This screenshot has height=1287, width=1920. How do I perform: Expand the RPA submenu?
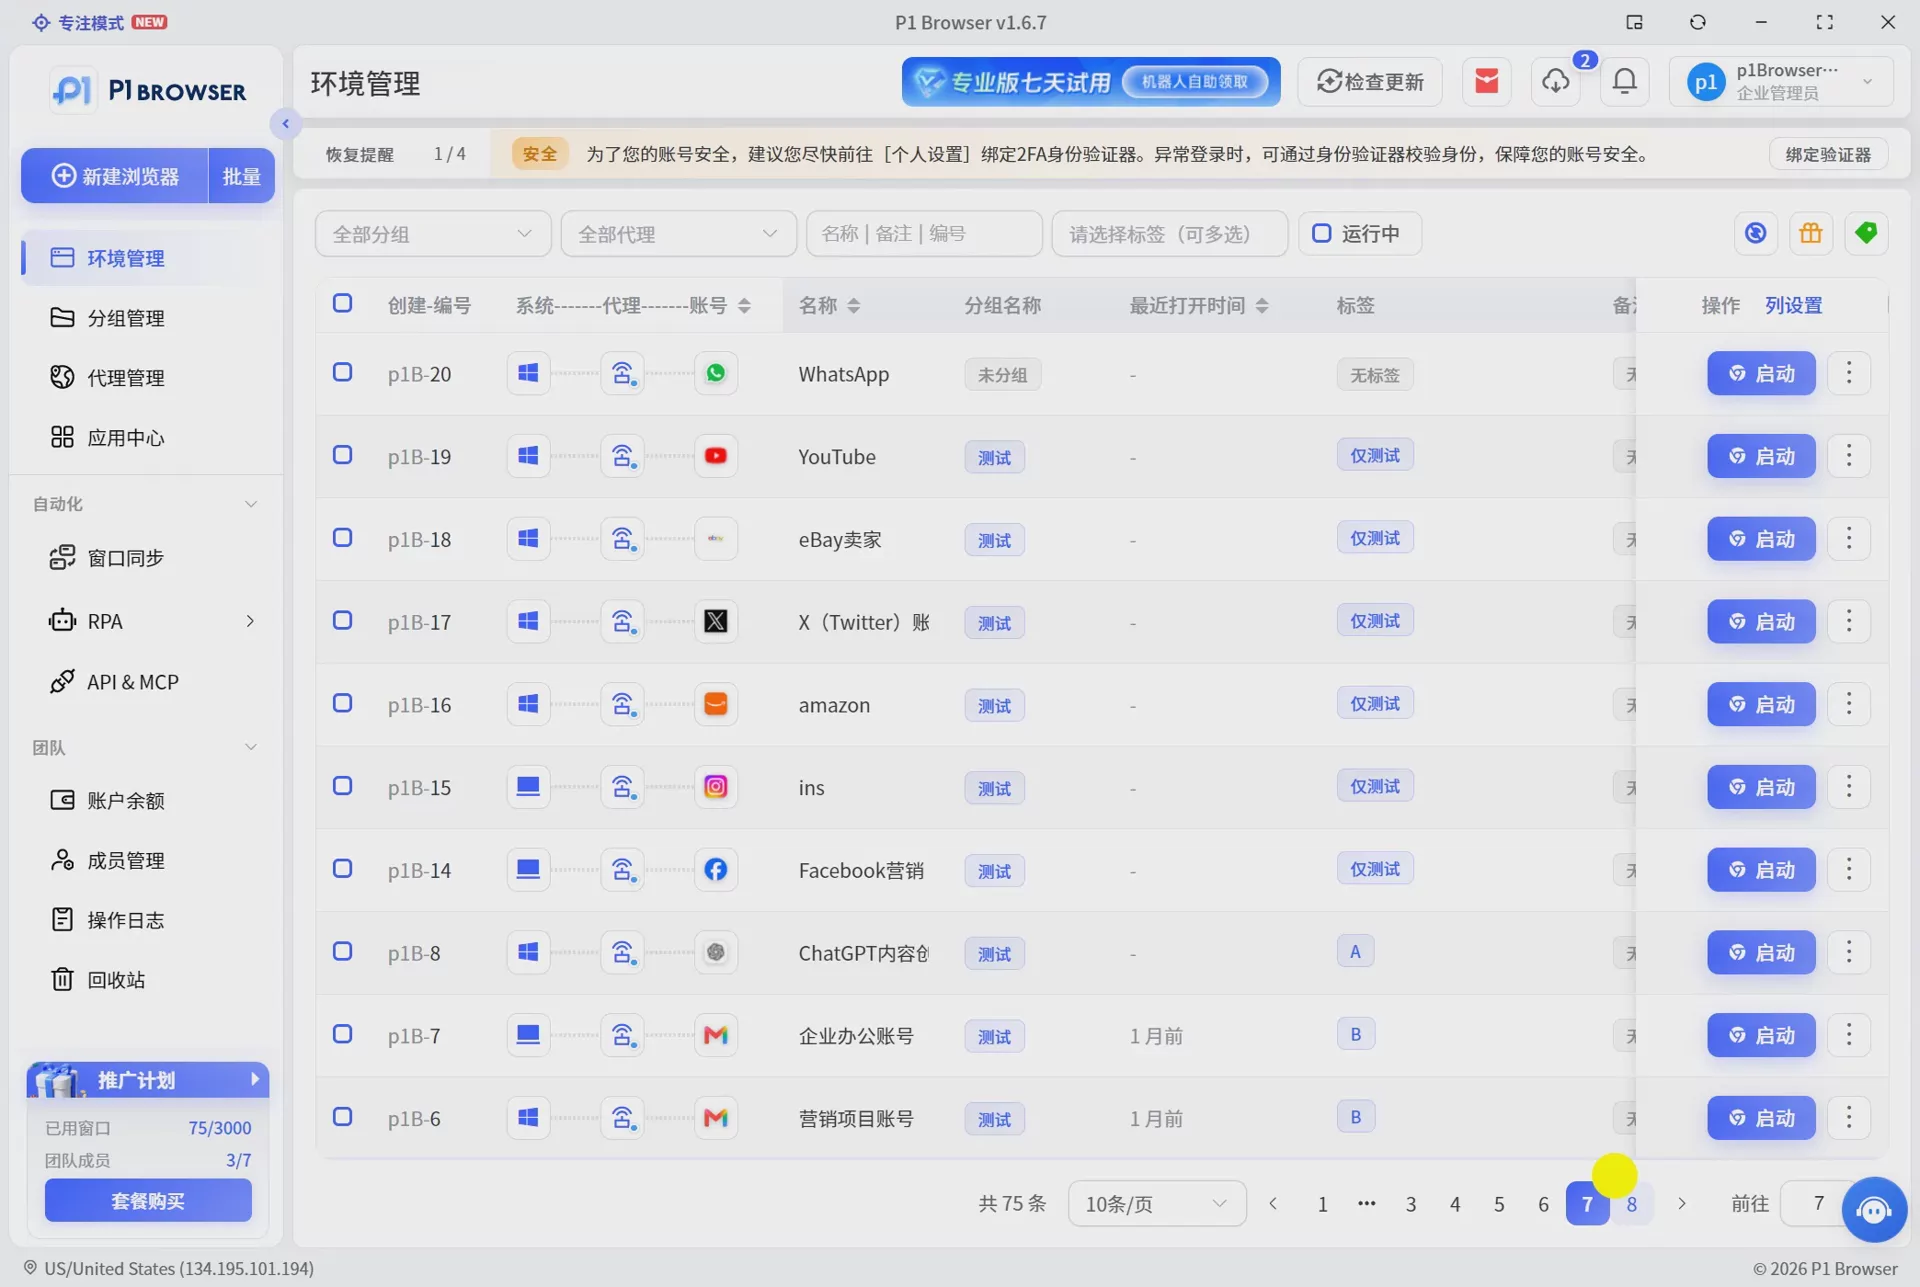point(249,622)
